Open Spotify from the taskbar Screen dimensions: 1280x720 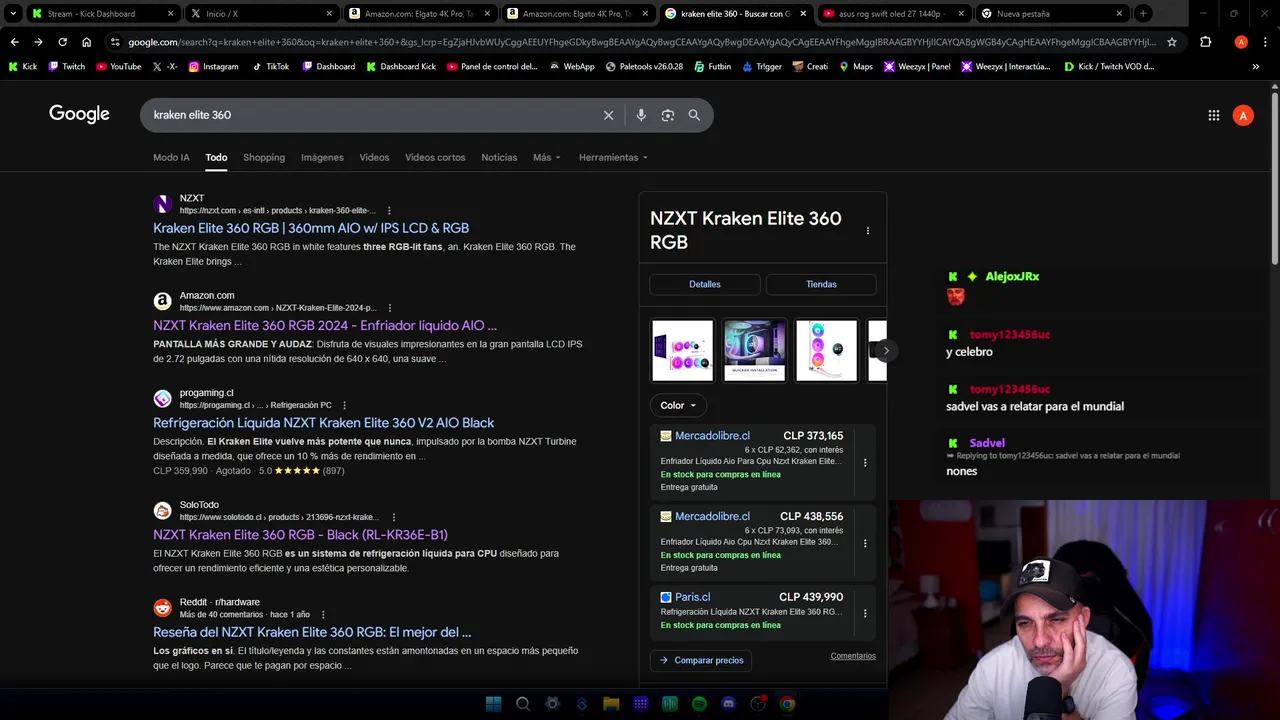click(699, 704)
